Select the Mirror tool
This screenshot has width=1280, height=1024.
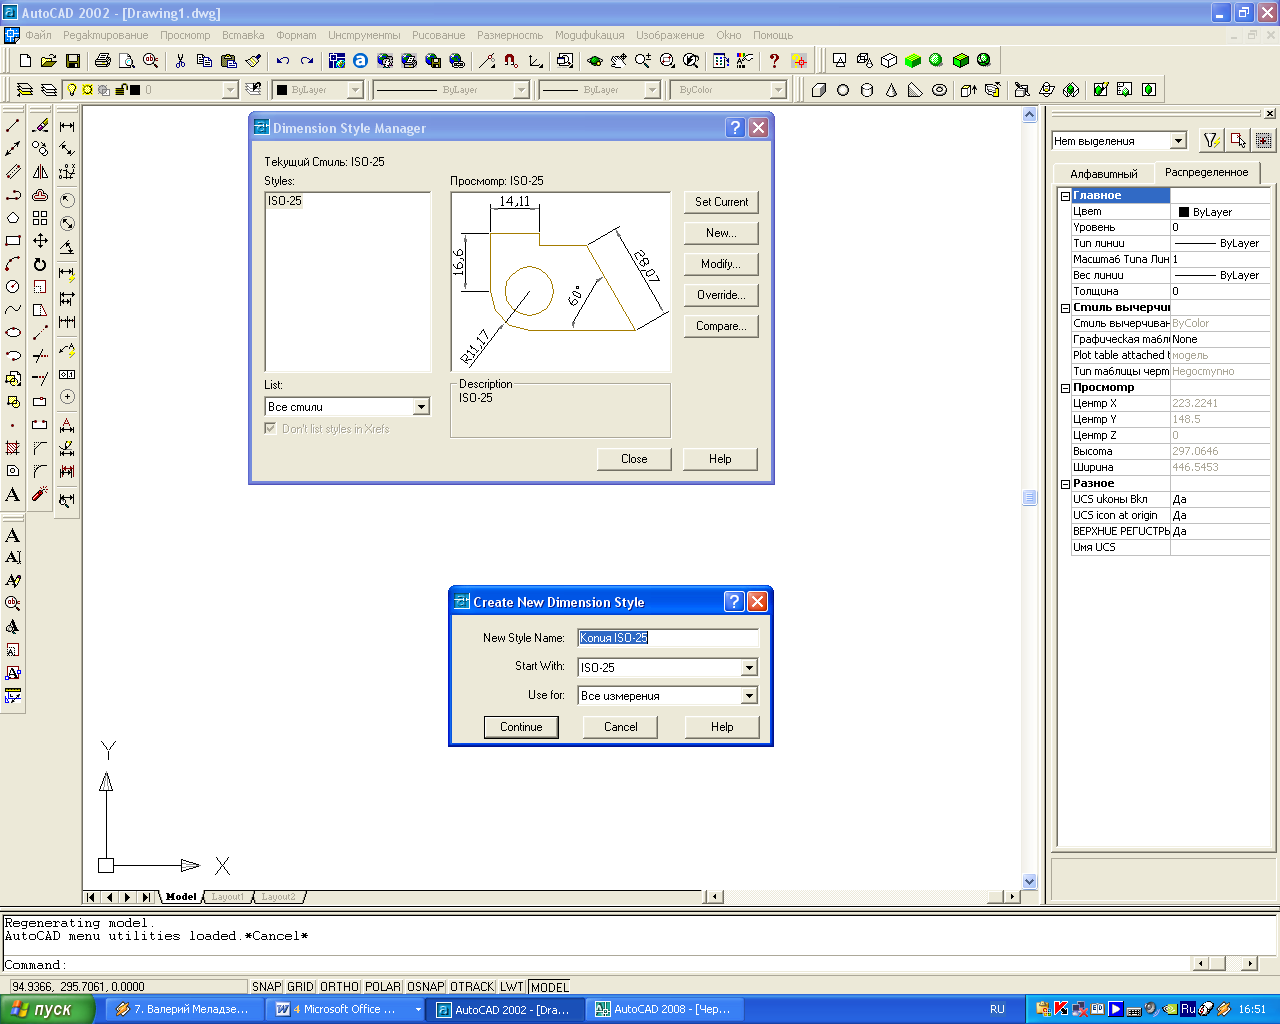[x=40, y=172]
